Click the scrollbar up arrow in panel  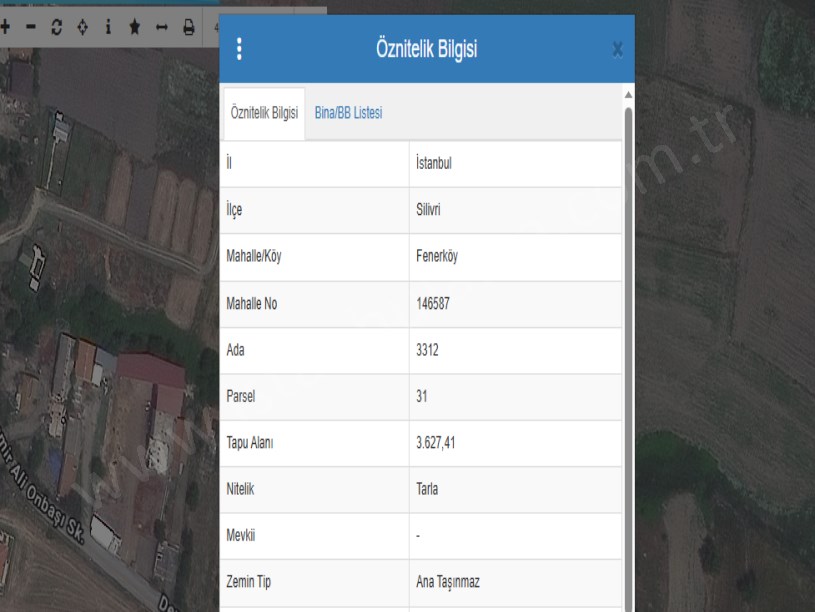pos(628,95)
